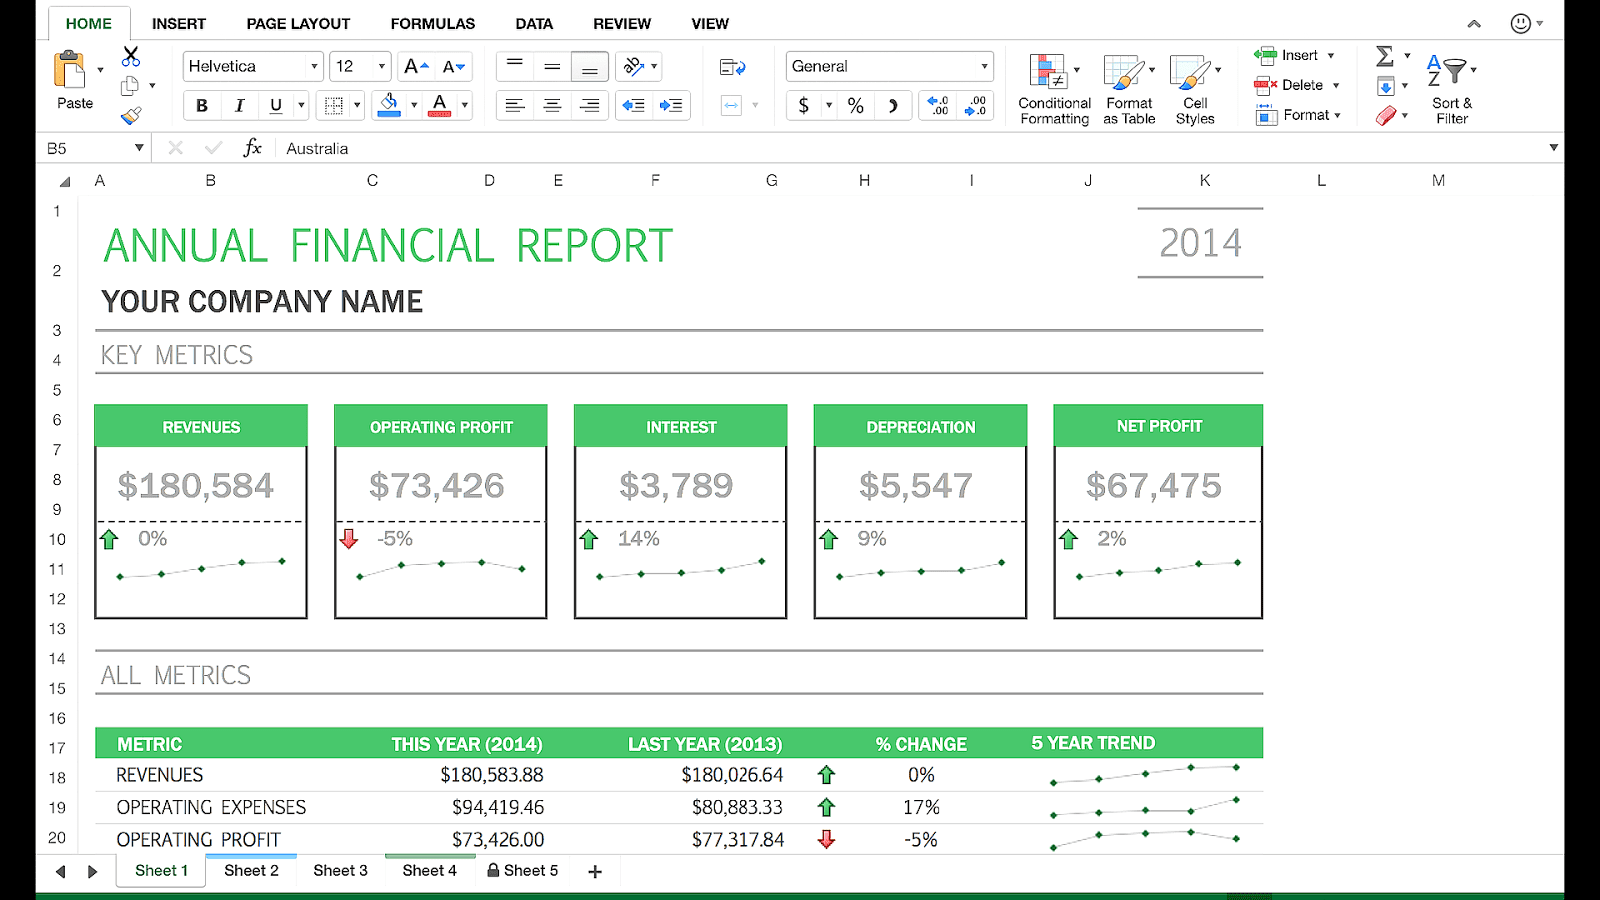Click the AutoSum sigma icon

[1385, 56]
